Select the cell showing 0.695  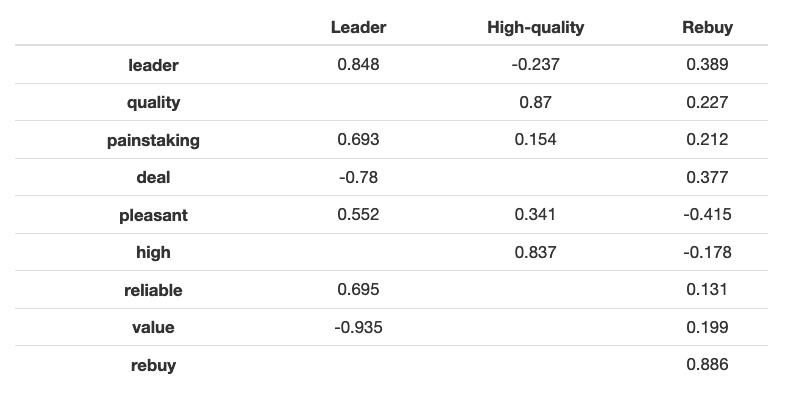coord(358,290)
